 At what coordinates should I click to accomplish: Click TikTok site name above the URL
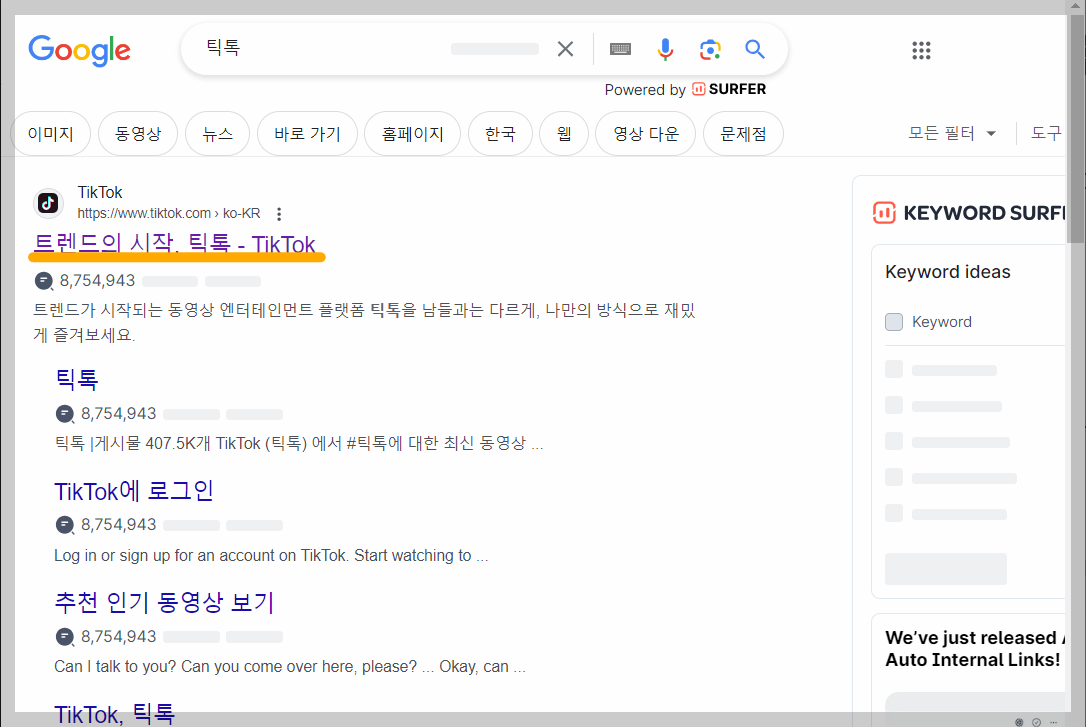tap(100, 192)
